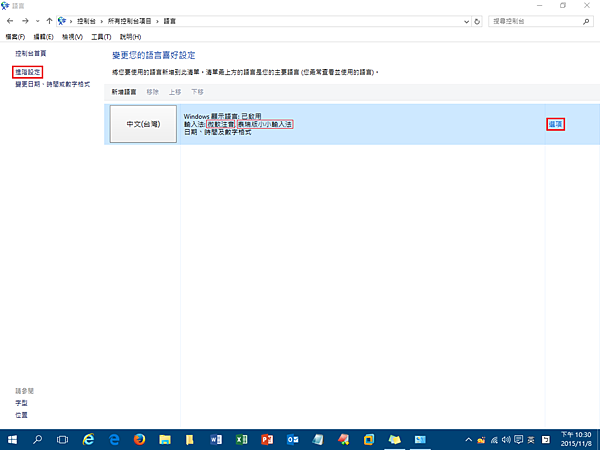The image size is (600, 450).
Task: Open Outlook from the taskbar
Action: coord(293,440)
